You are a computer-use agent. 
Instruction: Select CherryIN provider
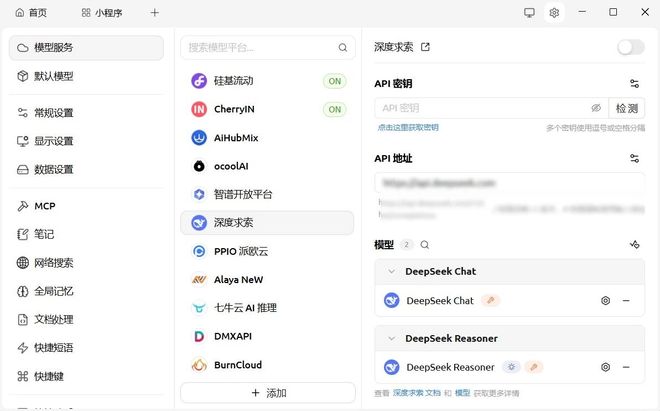(268, 109)
